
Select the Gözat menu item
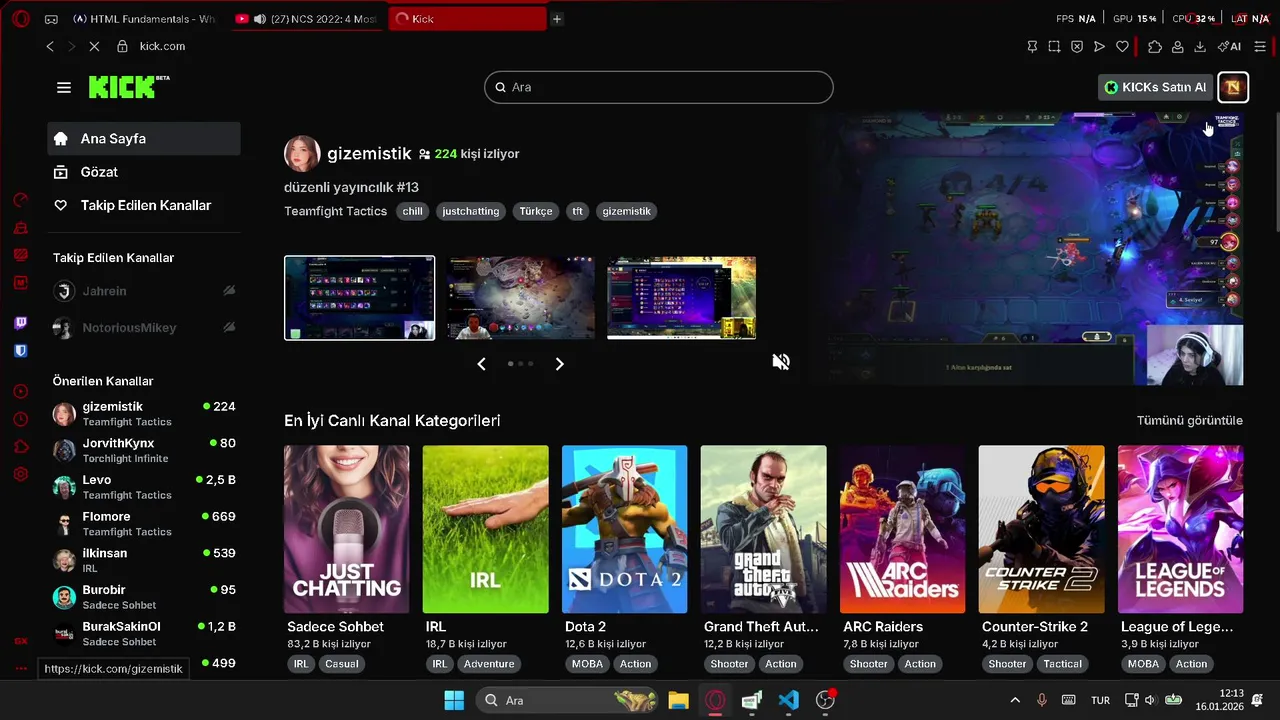coord(144,172)
